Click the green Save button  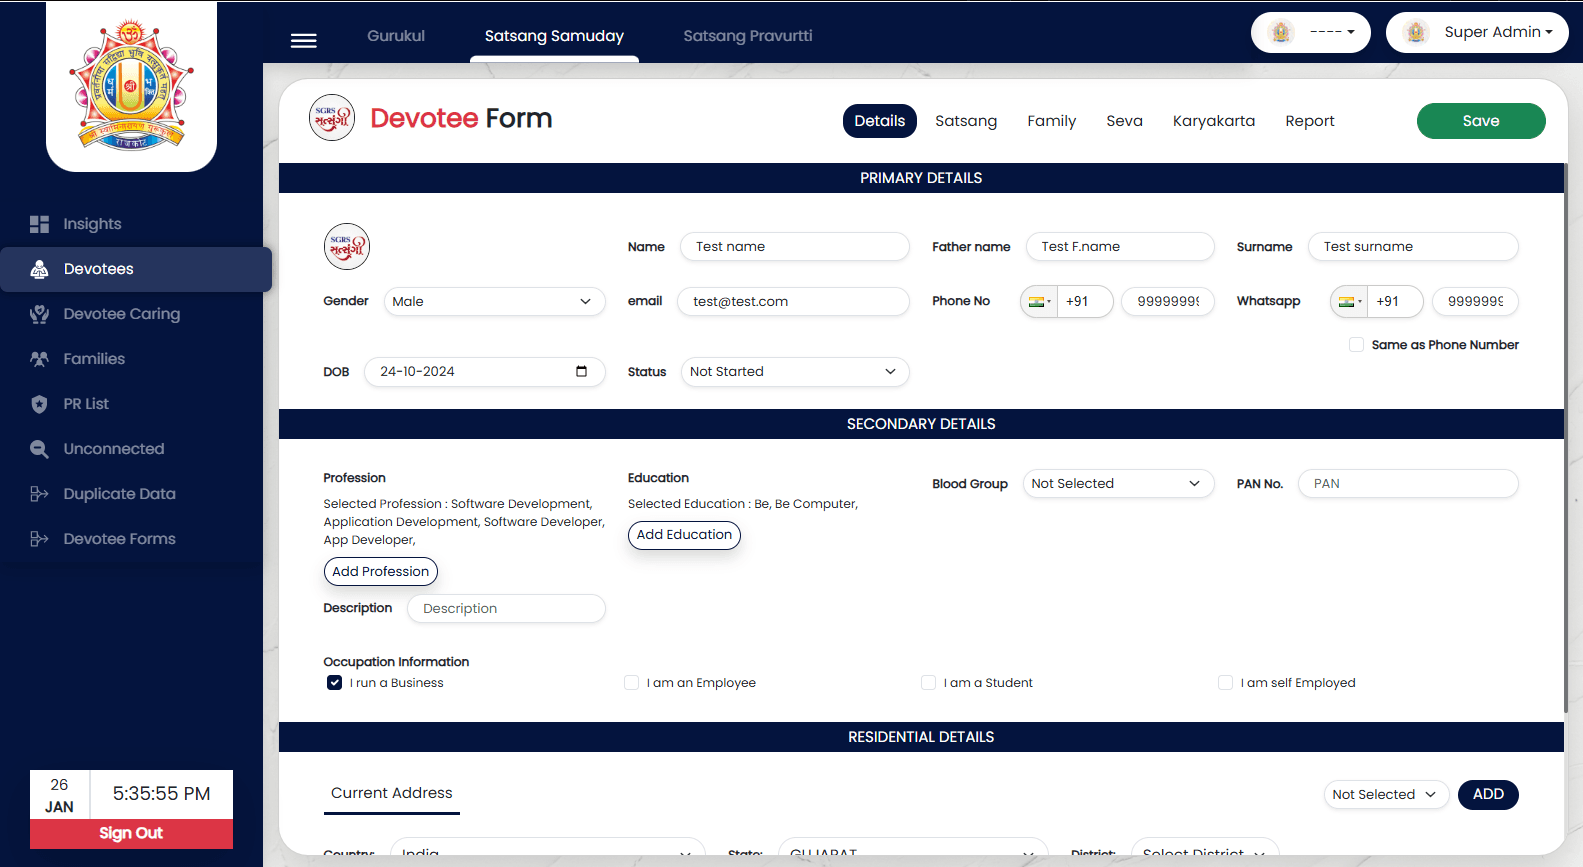[1480, 121]
